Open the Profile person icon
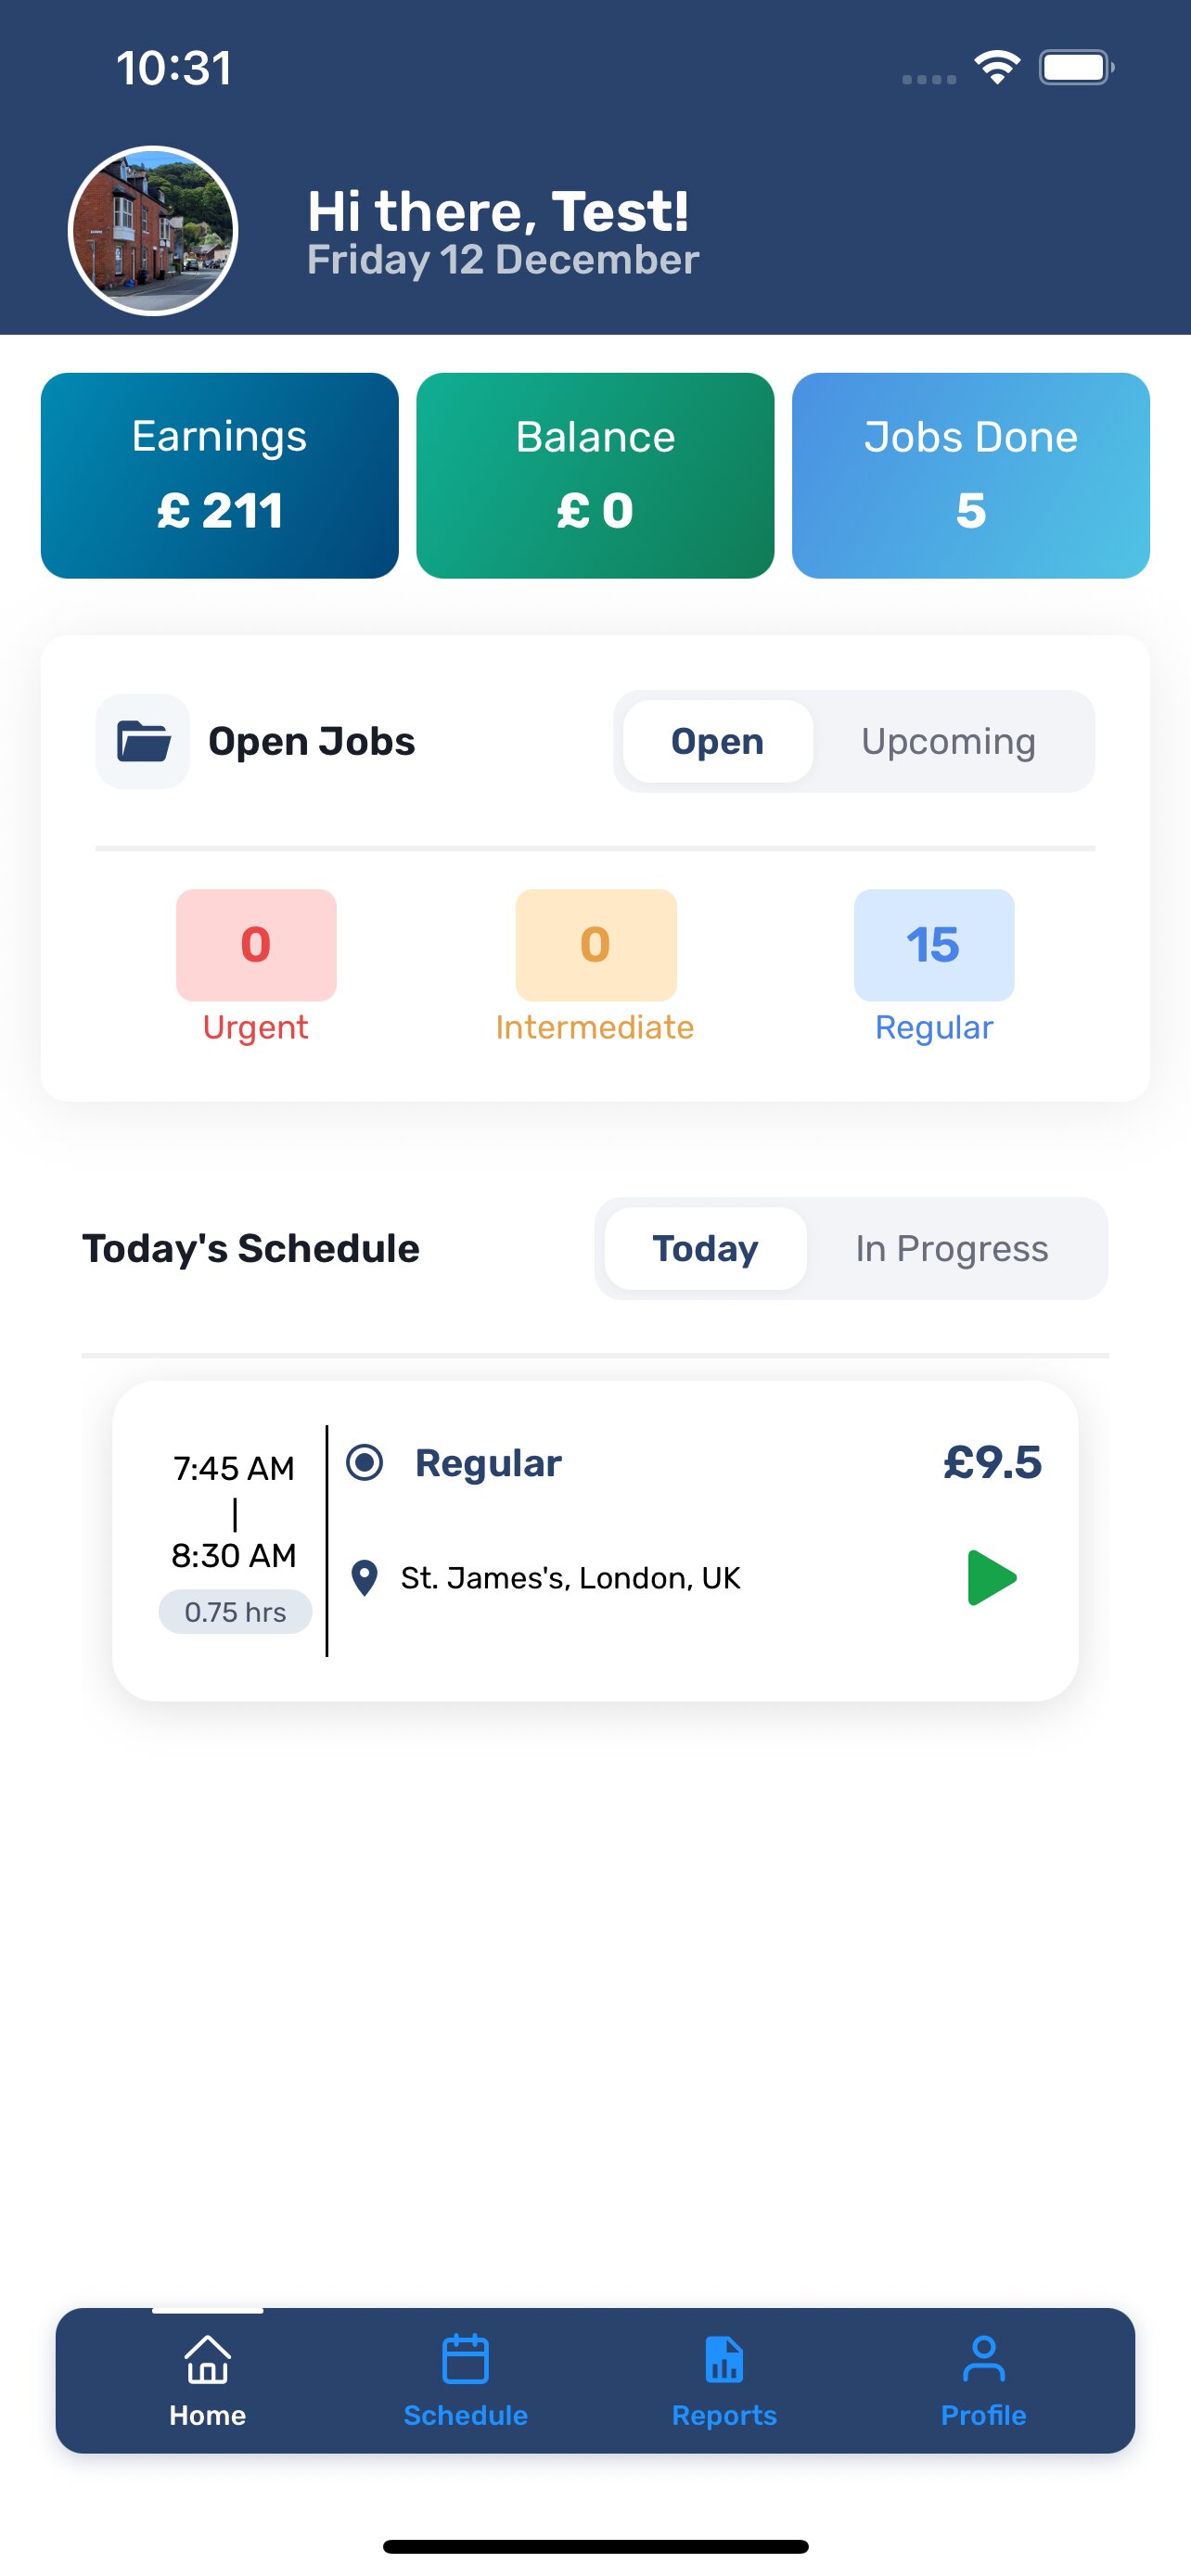 [983, 2360]
